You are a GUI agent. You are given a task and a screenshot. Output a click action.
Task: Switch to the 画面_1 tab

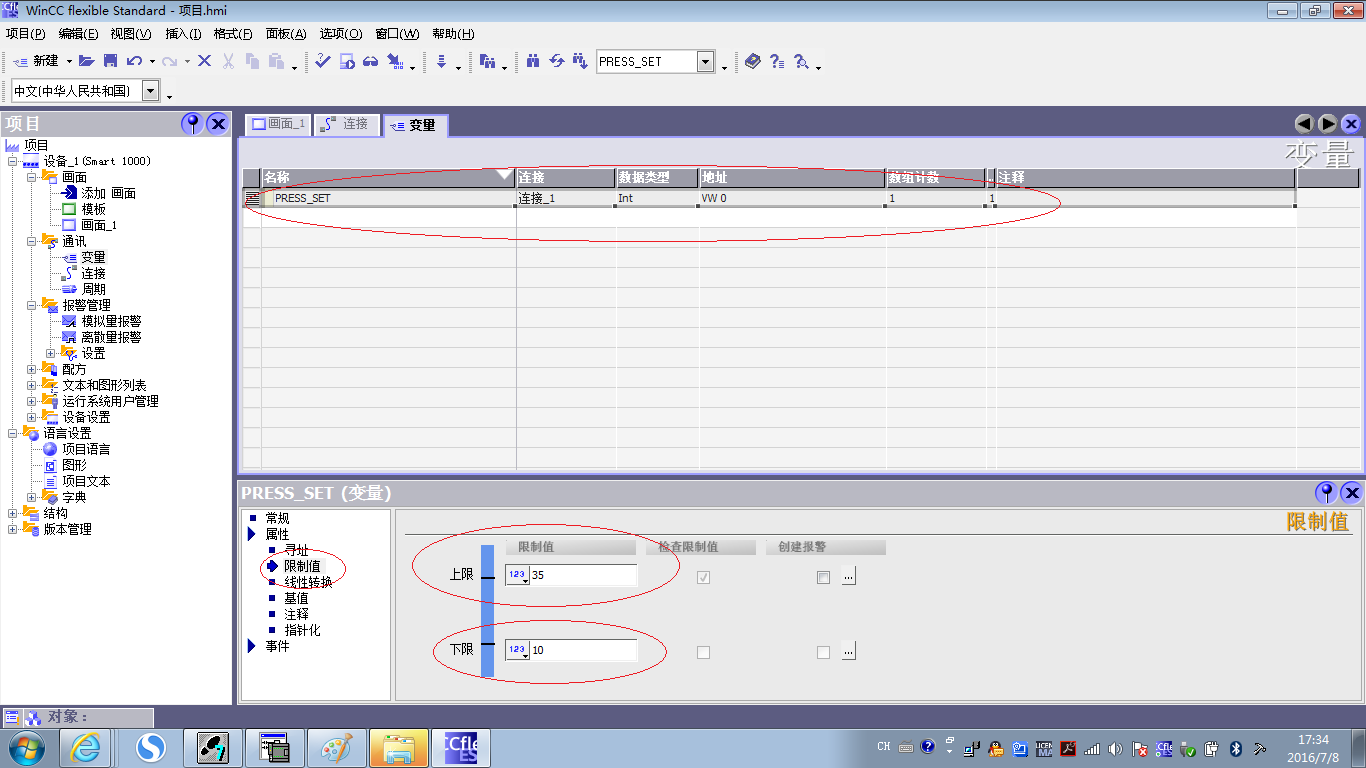coord(278,124)
